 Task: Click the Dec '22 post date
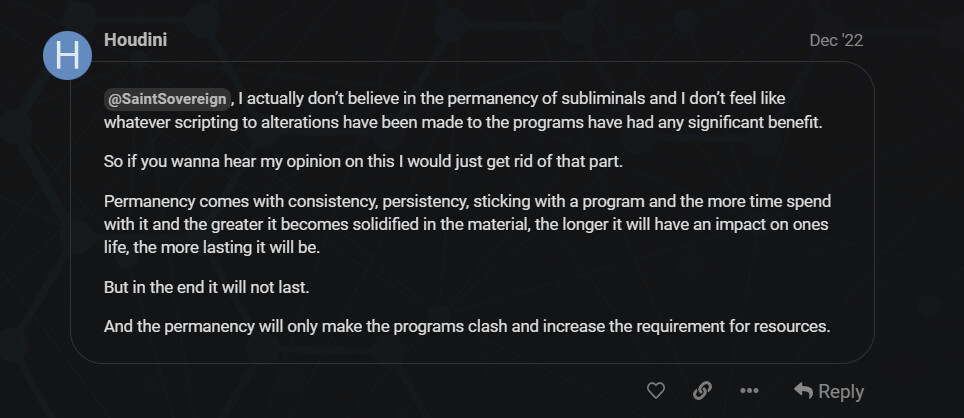tap(836, 41)
